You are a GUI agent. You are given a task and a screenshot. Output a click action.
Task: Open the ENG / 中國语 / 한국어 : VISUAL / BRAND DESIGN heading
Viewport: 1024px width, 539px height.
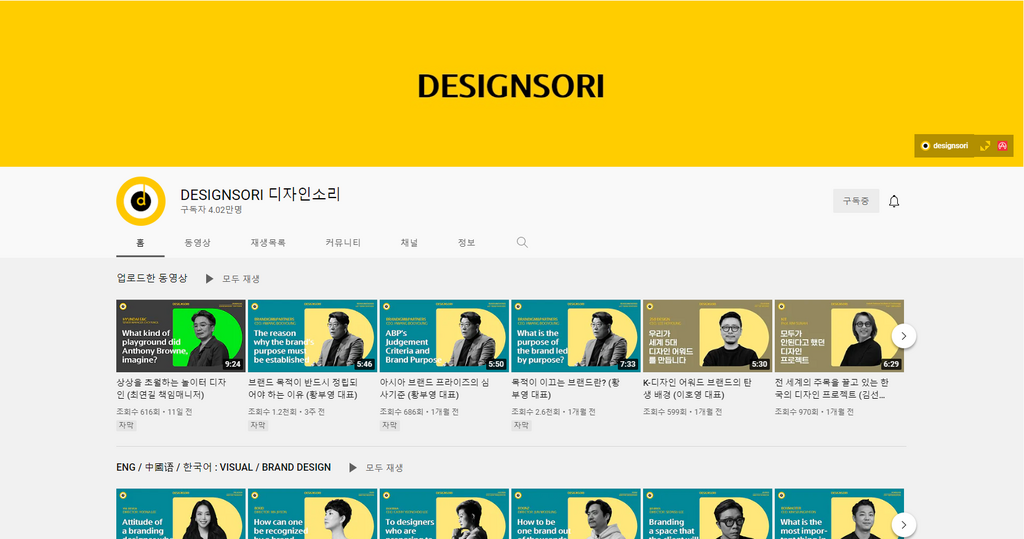[223, 467]
